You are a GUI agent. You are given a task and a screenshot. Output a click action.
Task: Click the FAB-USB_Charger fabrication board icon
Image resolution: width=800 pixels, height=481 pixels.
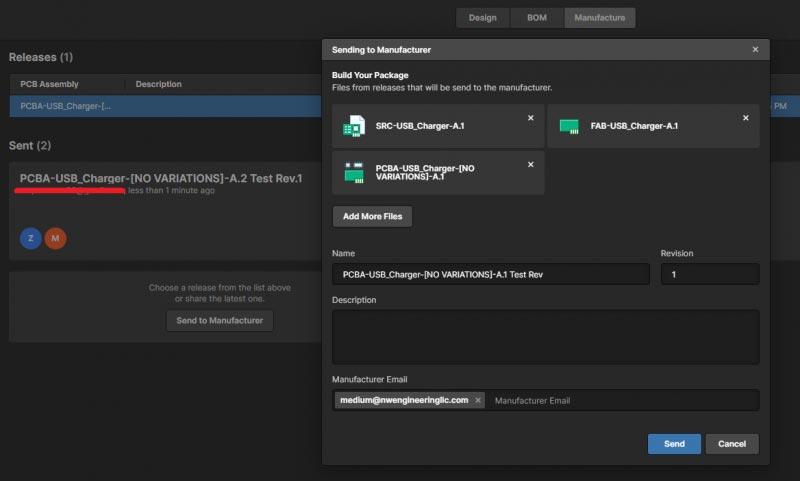[x=569, y=126]
